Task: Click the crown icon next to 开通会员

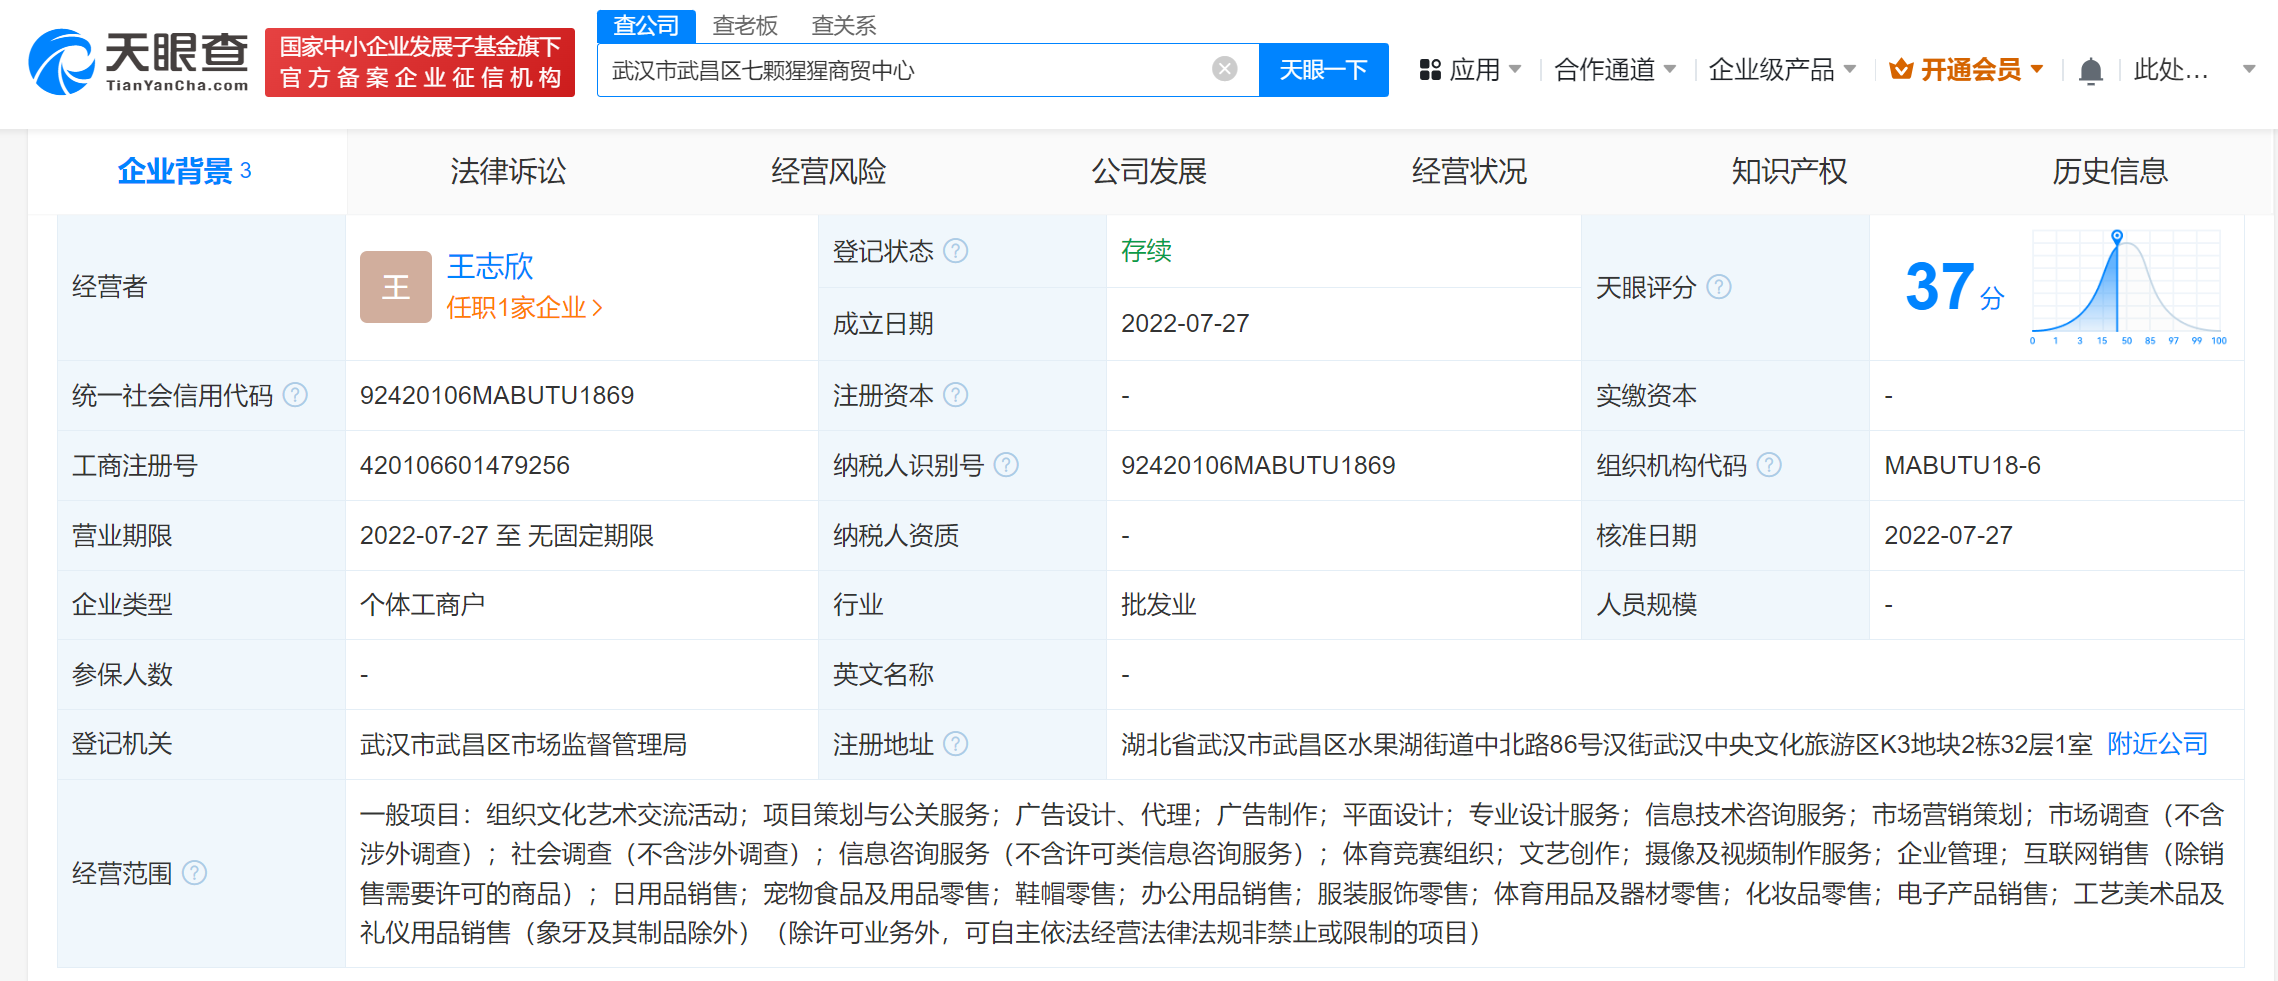Action: (1899, 68)
